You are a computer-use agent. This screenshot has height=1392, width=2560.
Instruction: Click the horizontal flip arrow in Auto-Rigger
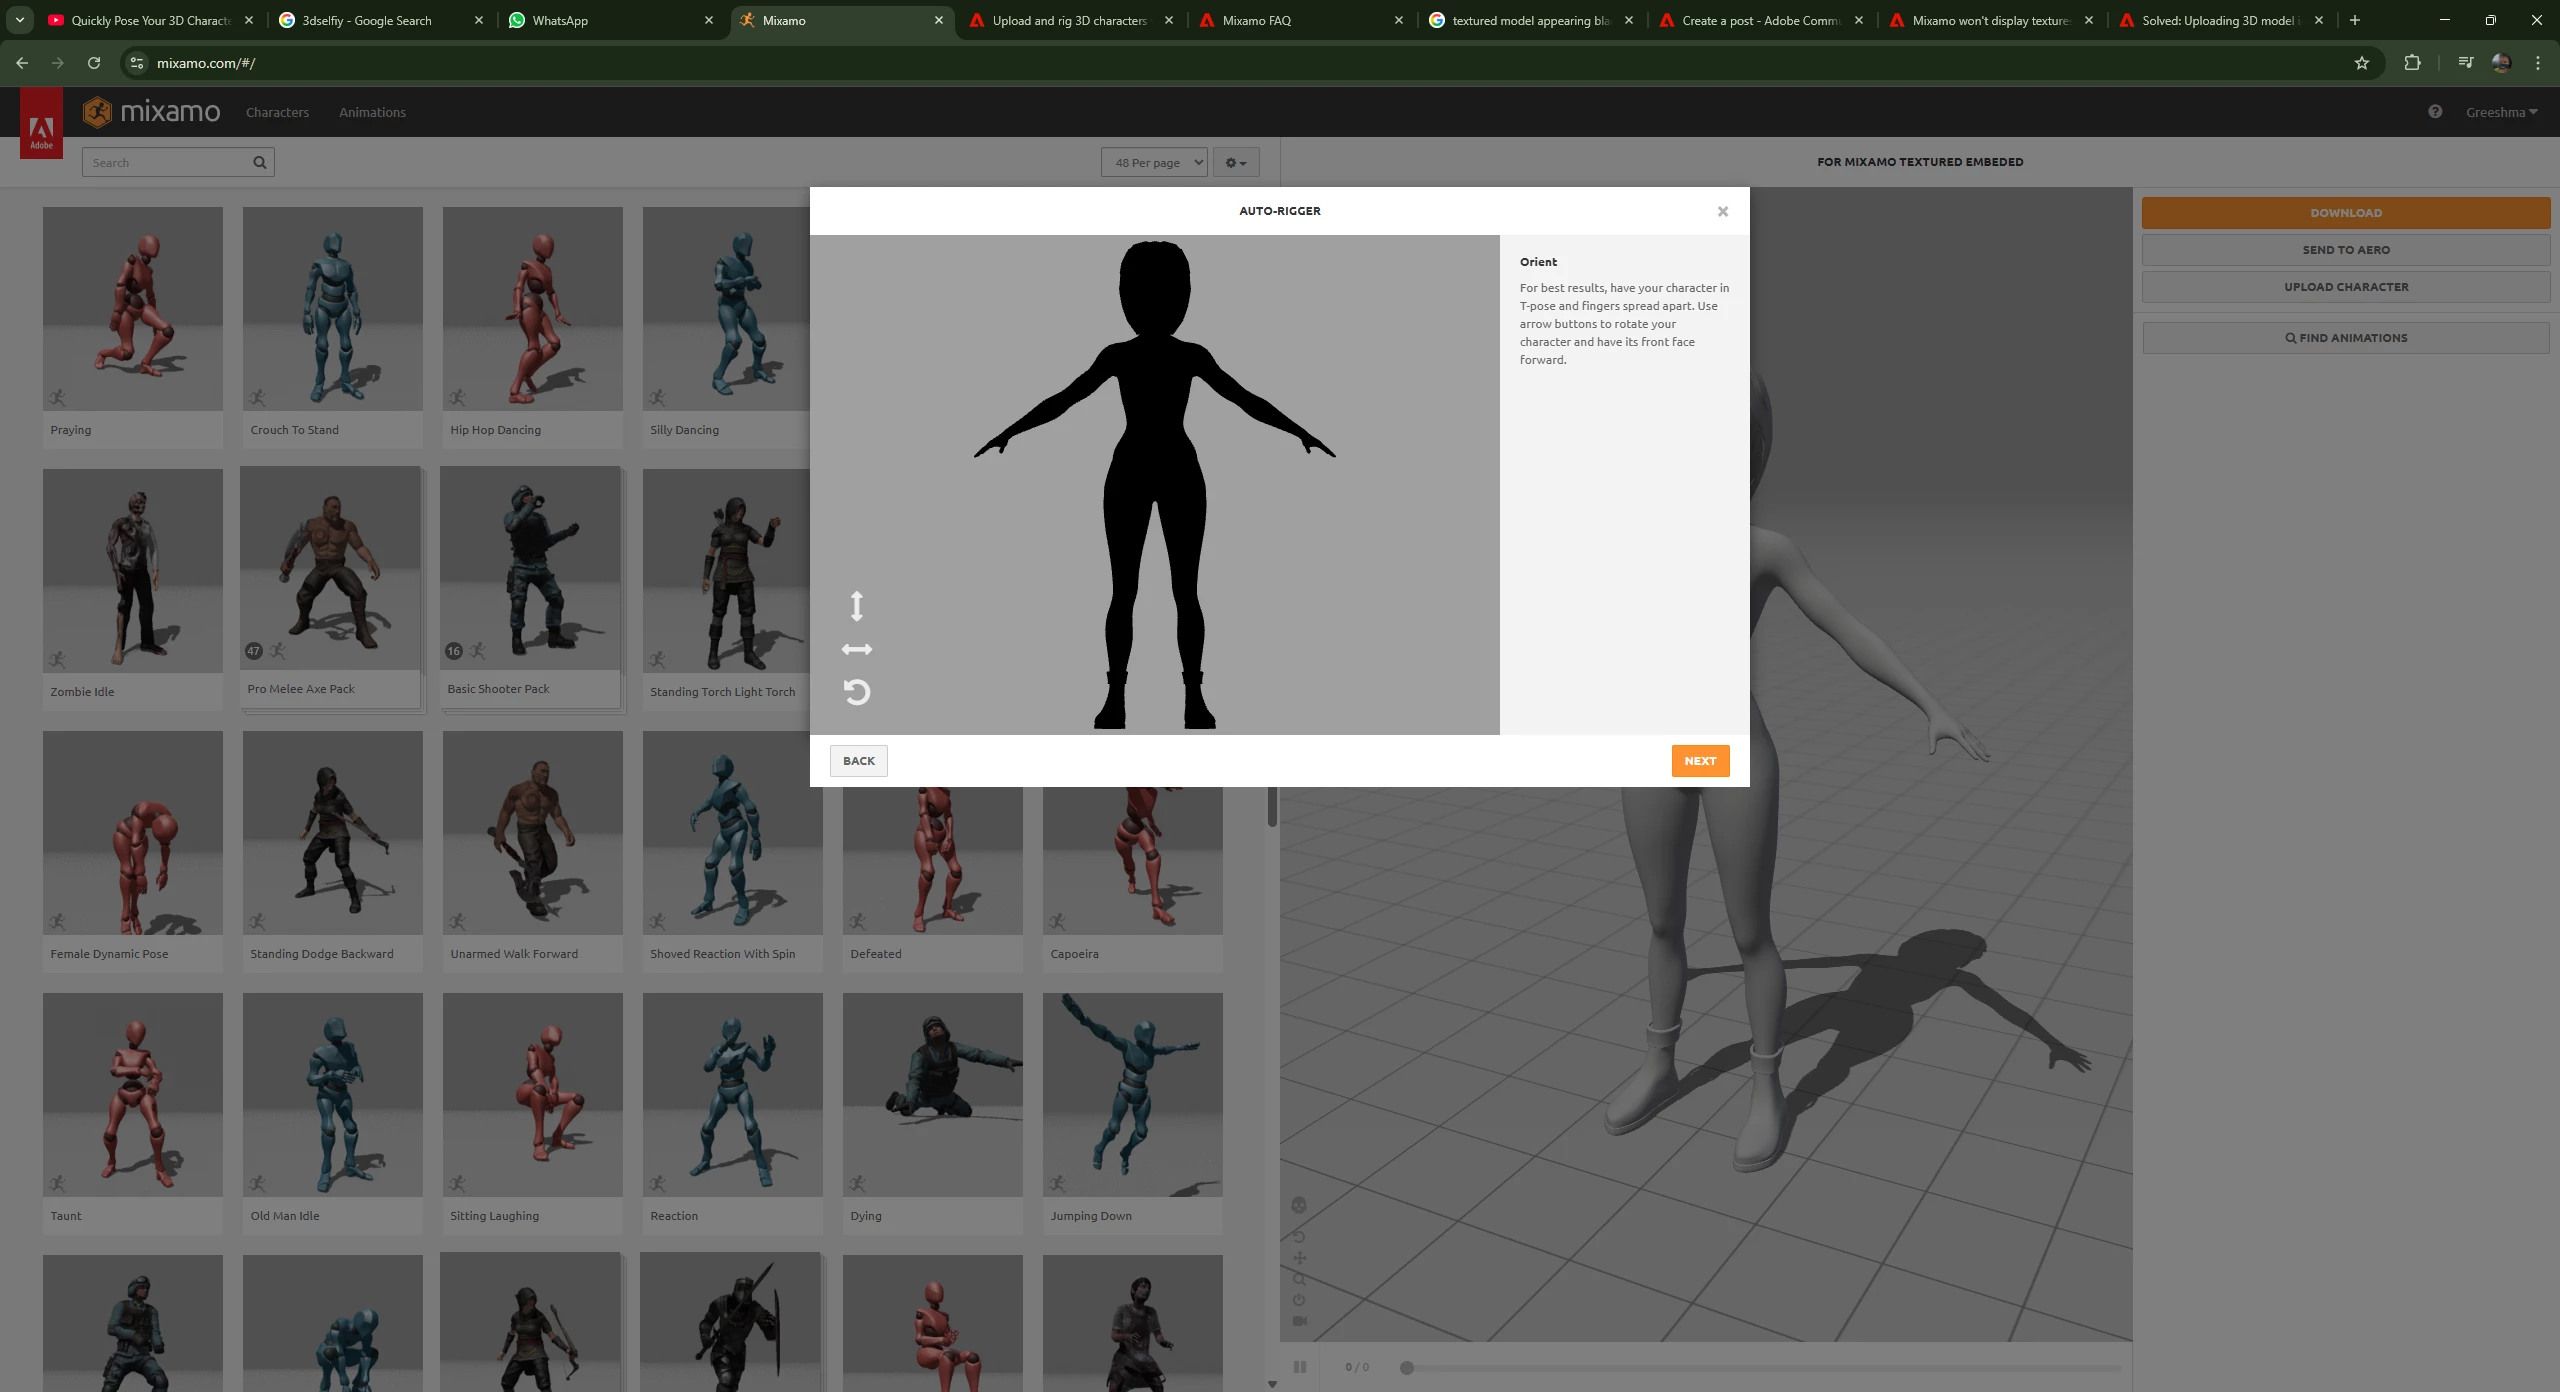856,650
